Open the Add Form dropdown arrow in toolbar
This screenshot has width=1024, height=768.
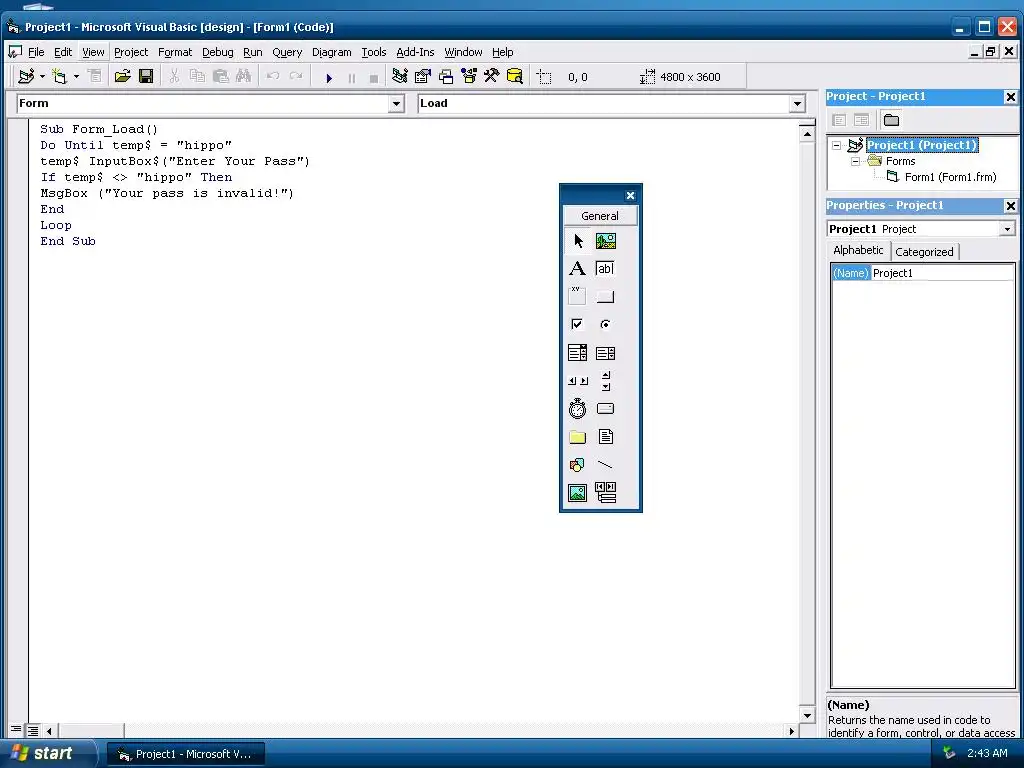point(76,76)
